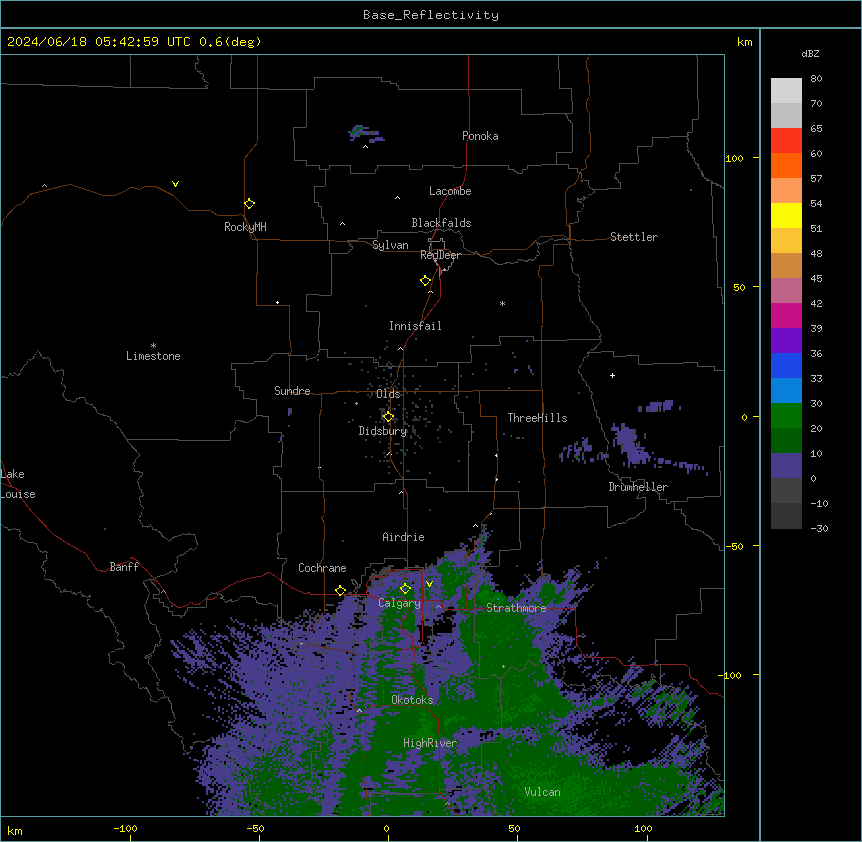862x842 pixels.
Task: Click the Drumheller city label
Action: (x=638, y=487)
